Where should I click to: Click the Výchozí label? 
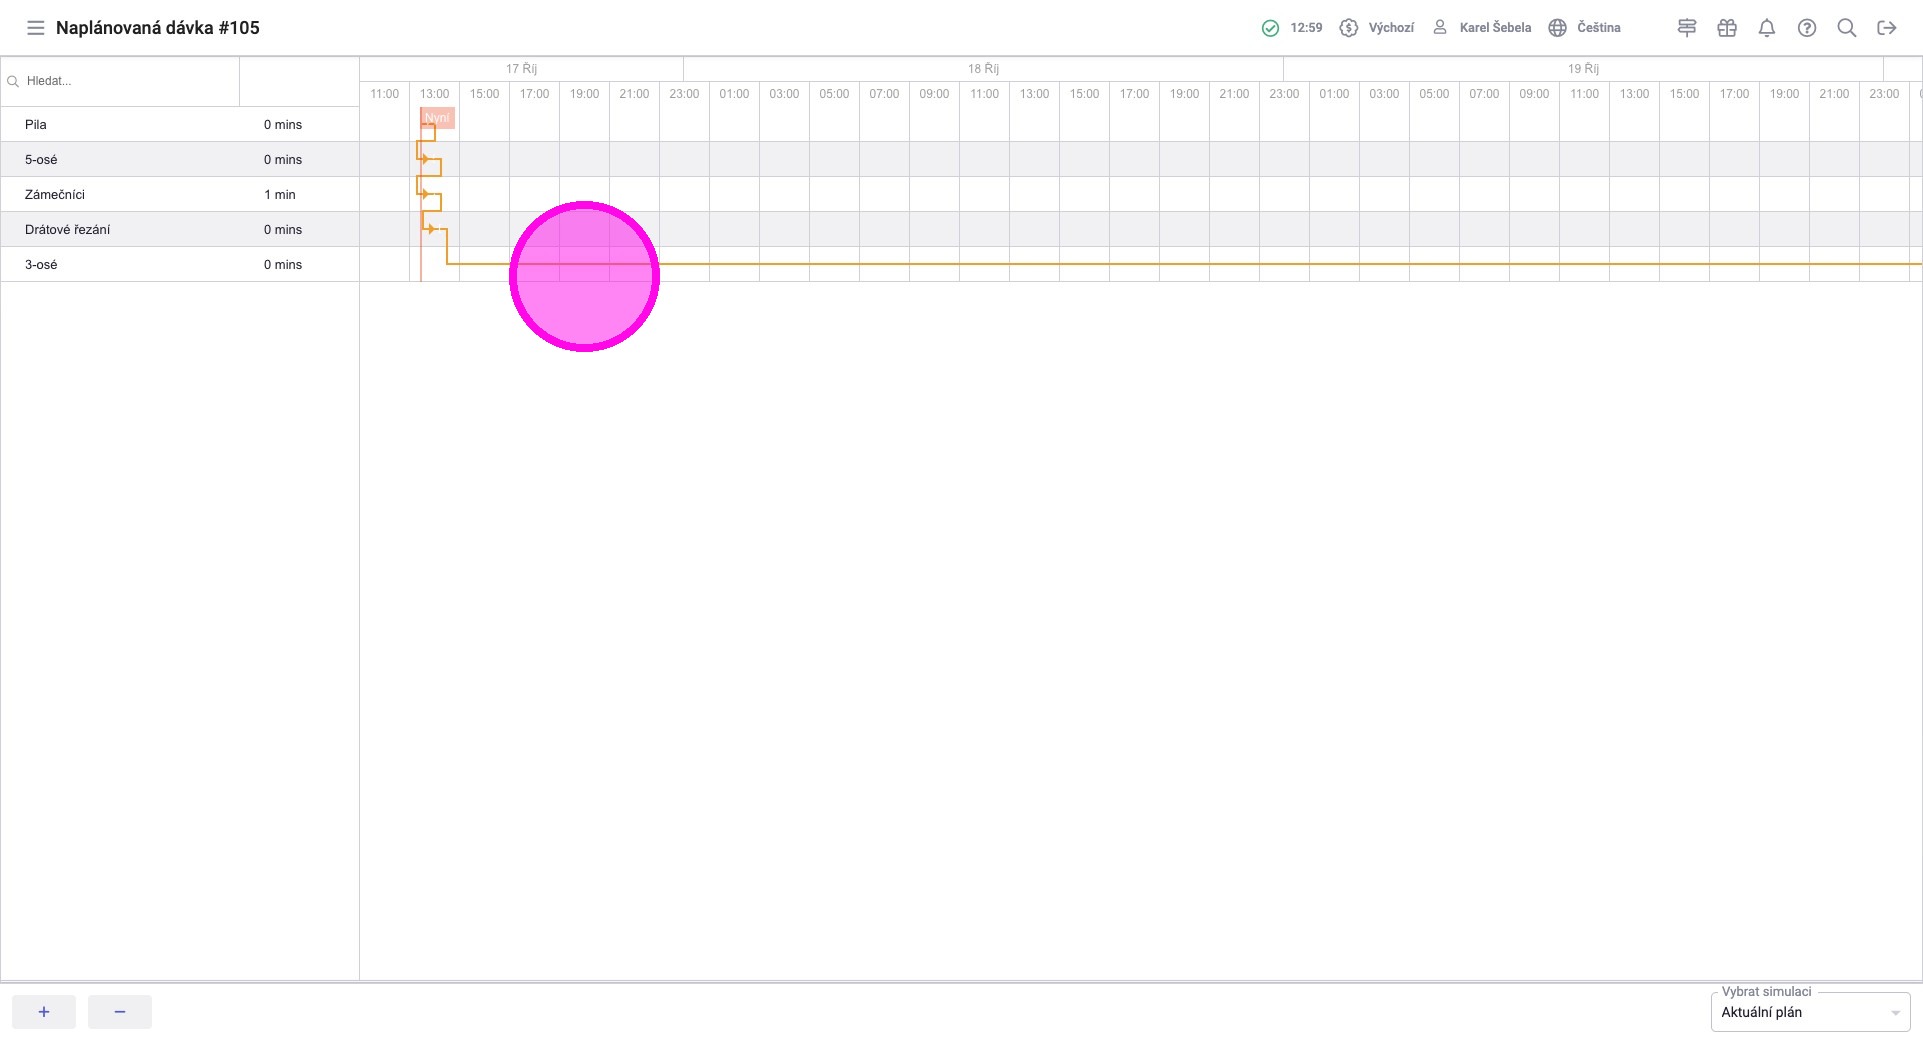click(x=1391, y=28)
